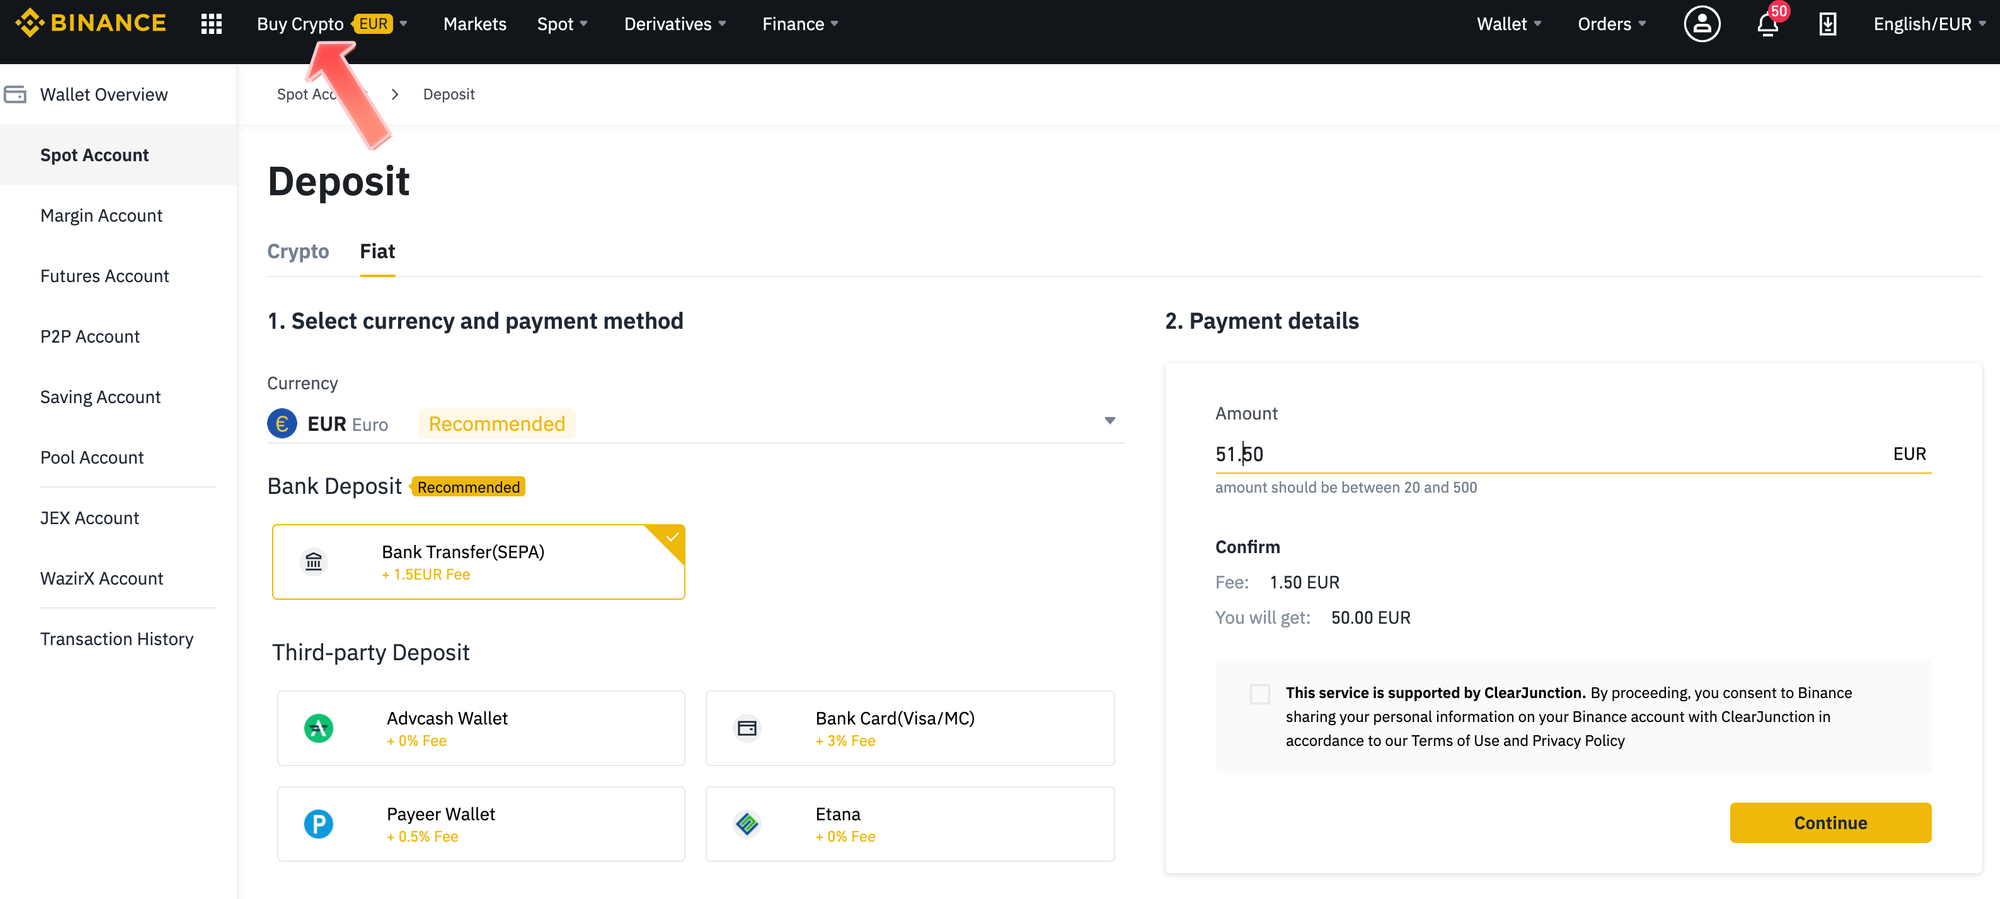The height and width of the screenshot is (899, 2000).
Task: Choose Etana deposit option
Action: 910,824
